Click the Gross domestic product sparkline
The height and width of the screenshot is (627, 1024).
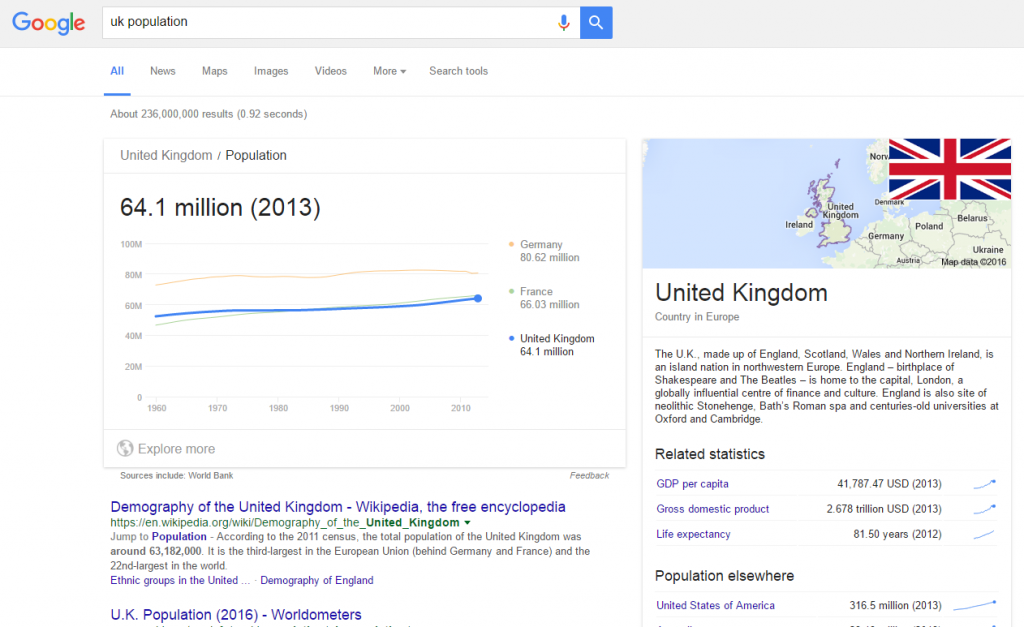[x=984, y=509]
